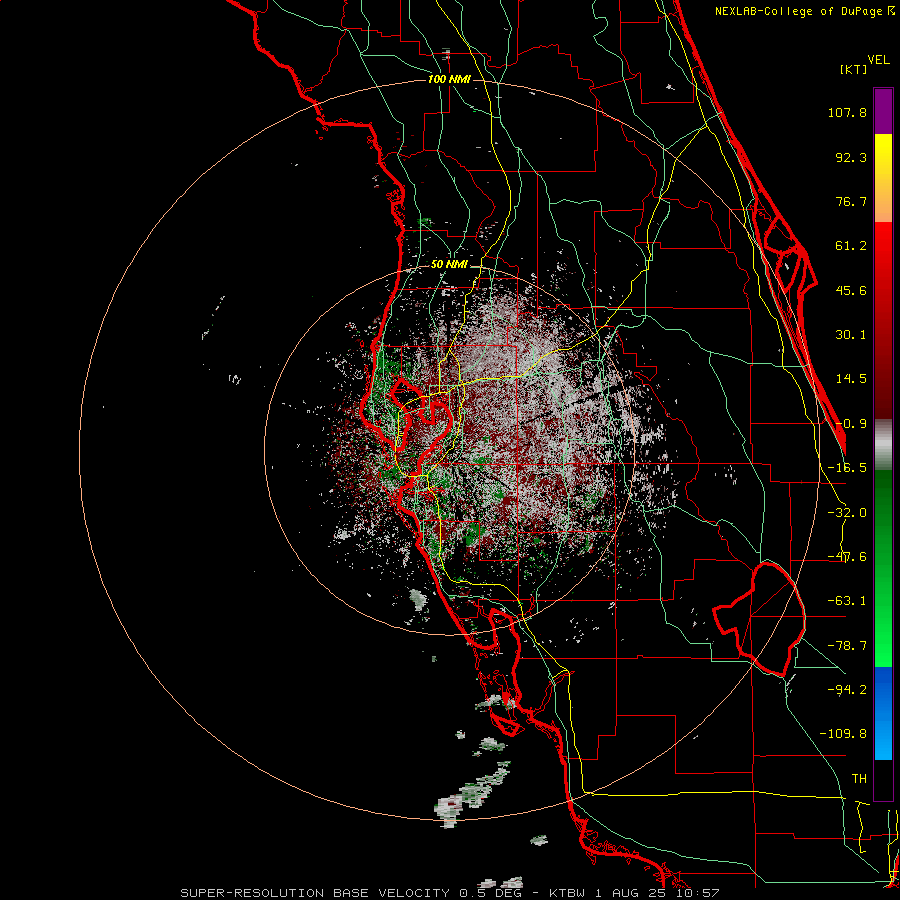Click the purple segment of the velocity color bar
The height and width of the screenshot is (900, 900).
883,111
